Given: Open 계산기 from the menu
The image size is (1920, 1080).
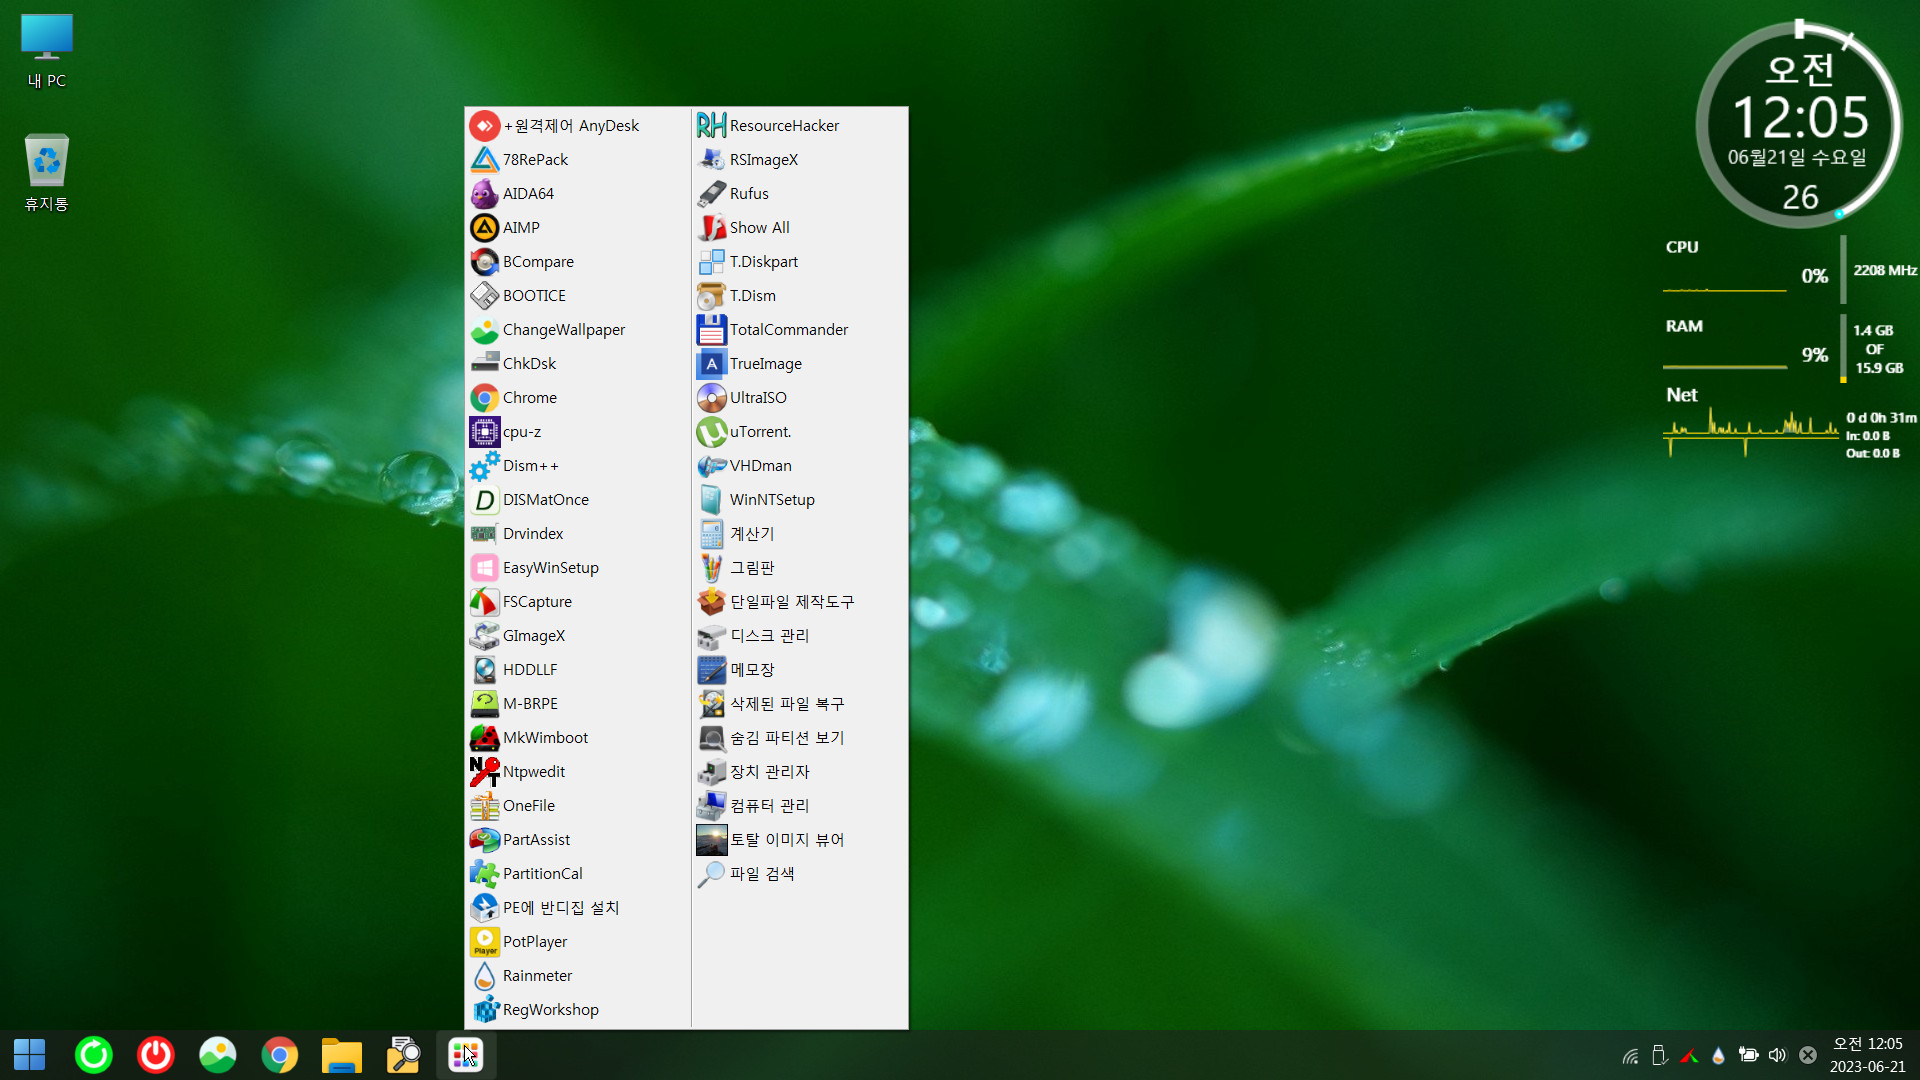Looking at the screenshot, I should coord(800,534).
